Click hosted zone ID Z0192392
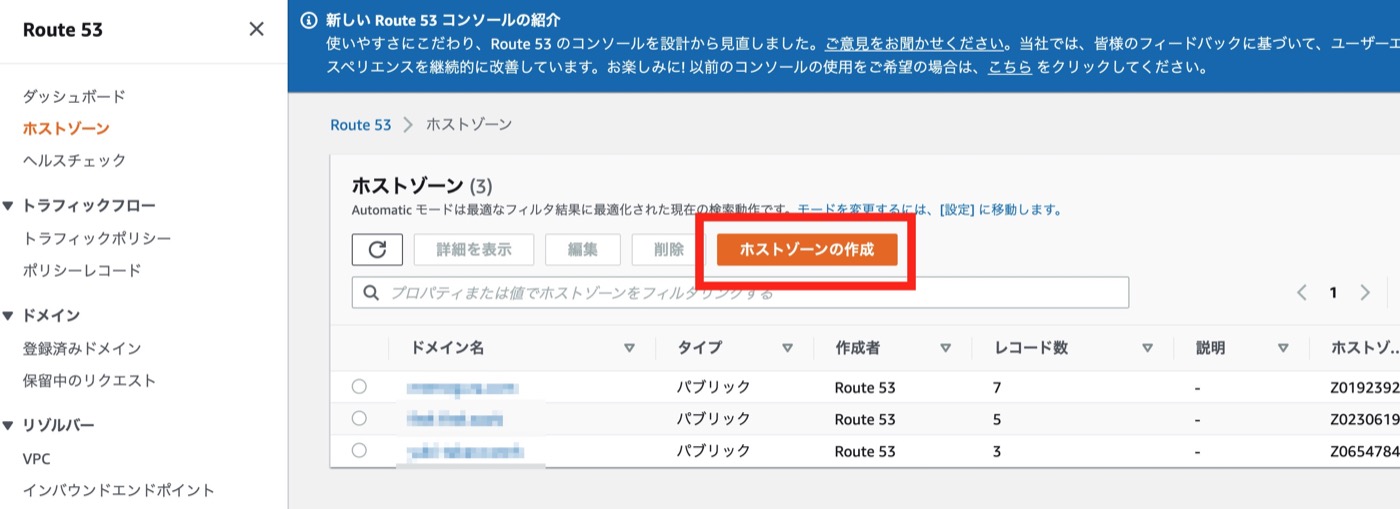The width and height of the screenshot is (1400, 509). pyautogui.click(x=1365, y=387)
